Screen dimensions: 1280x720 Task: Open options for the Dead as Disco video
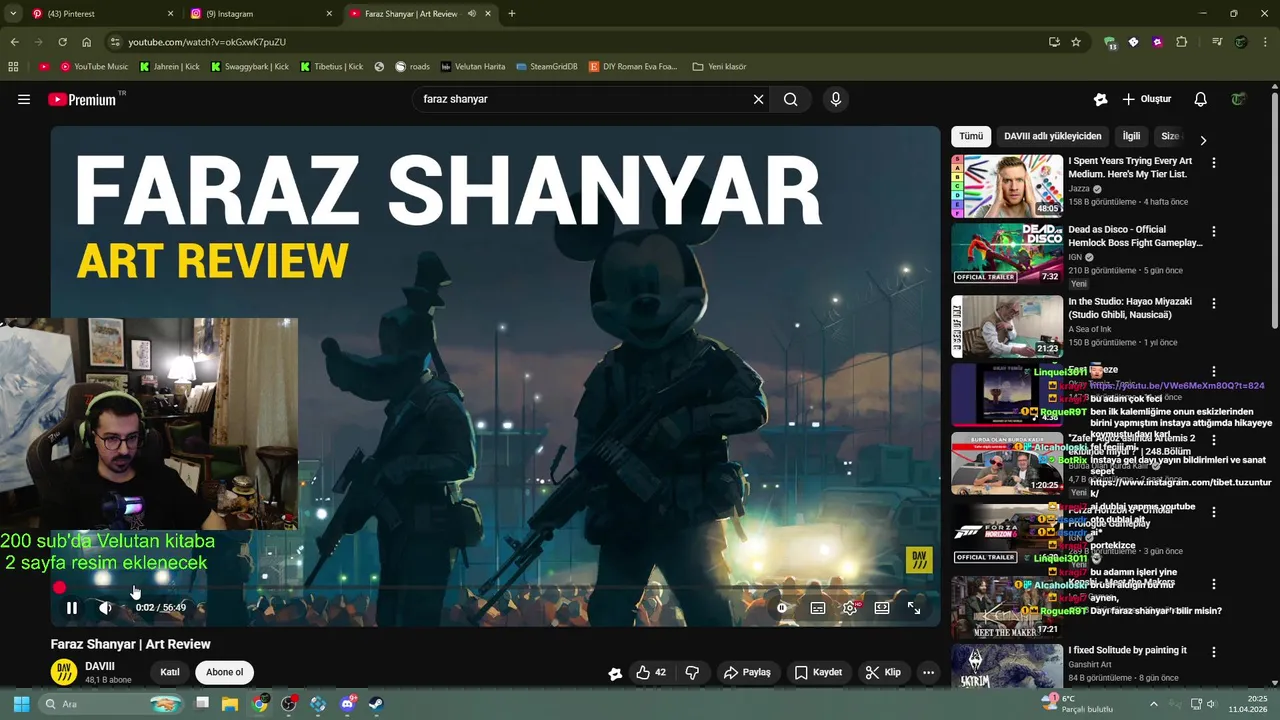[x=1214, y=231]
